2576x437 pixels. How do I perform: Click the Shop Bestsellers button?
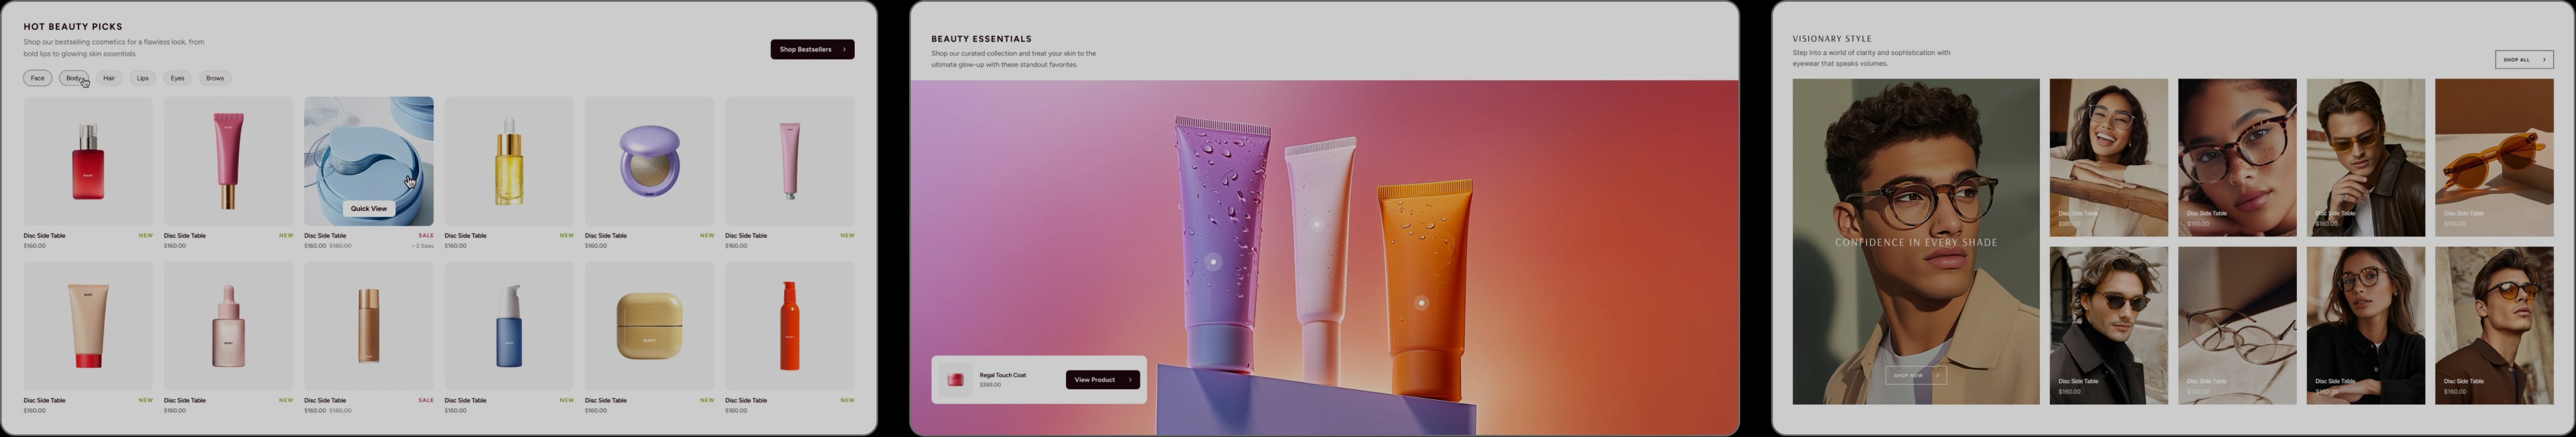click(811, 49)
